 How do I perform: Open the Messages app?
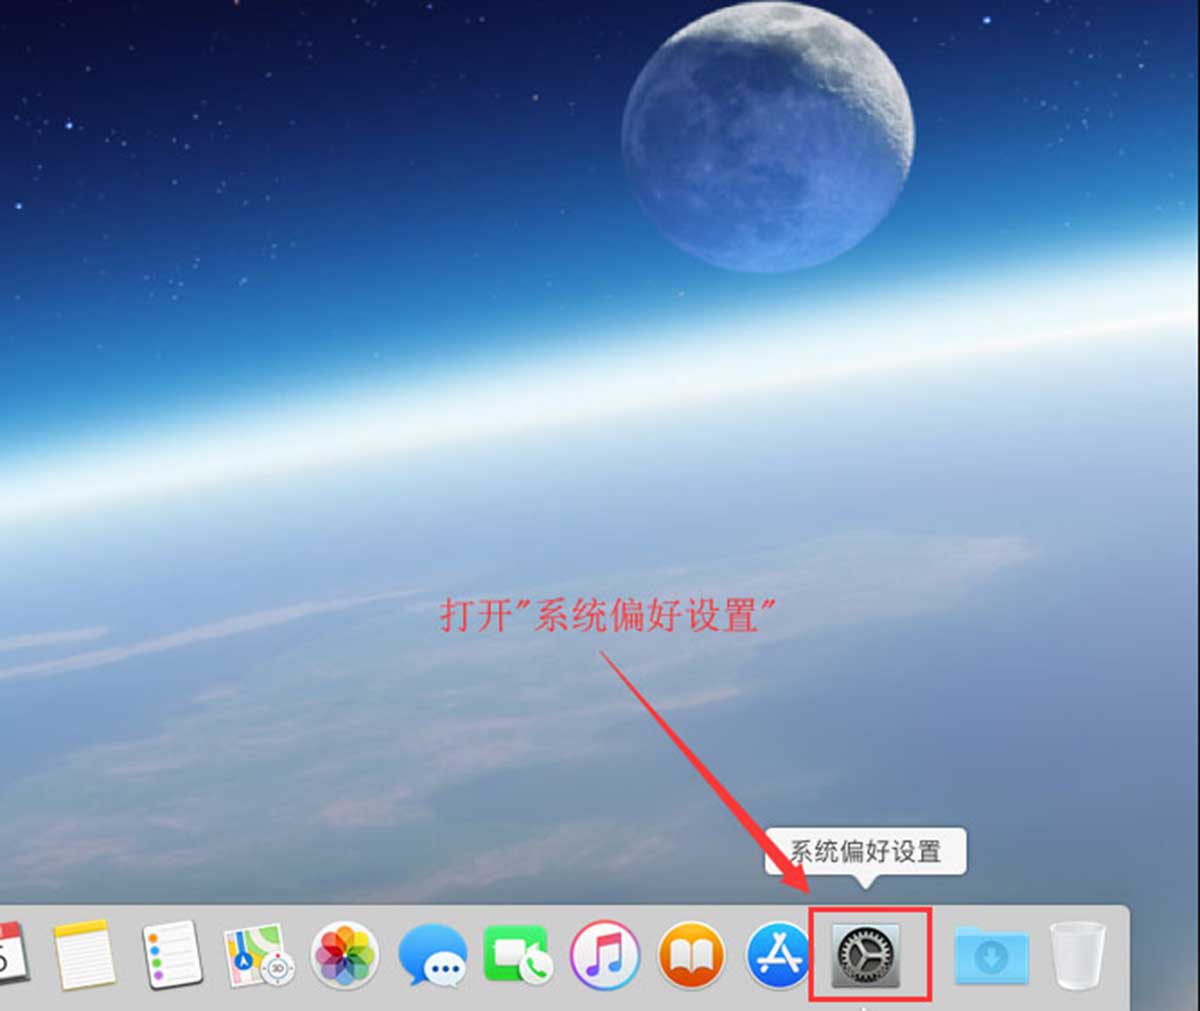(432, 955)
